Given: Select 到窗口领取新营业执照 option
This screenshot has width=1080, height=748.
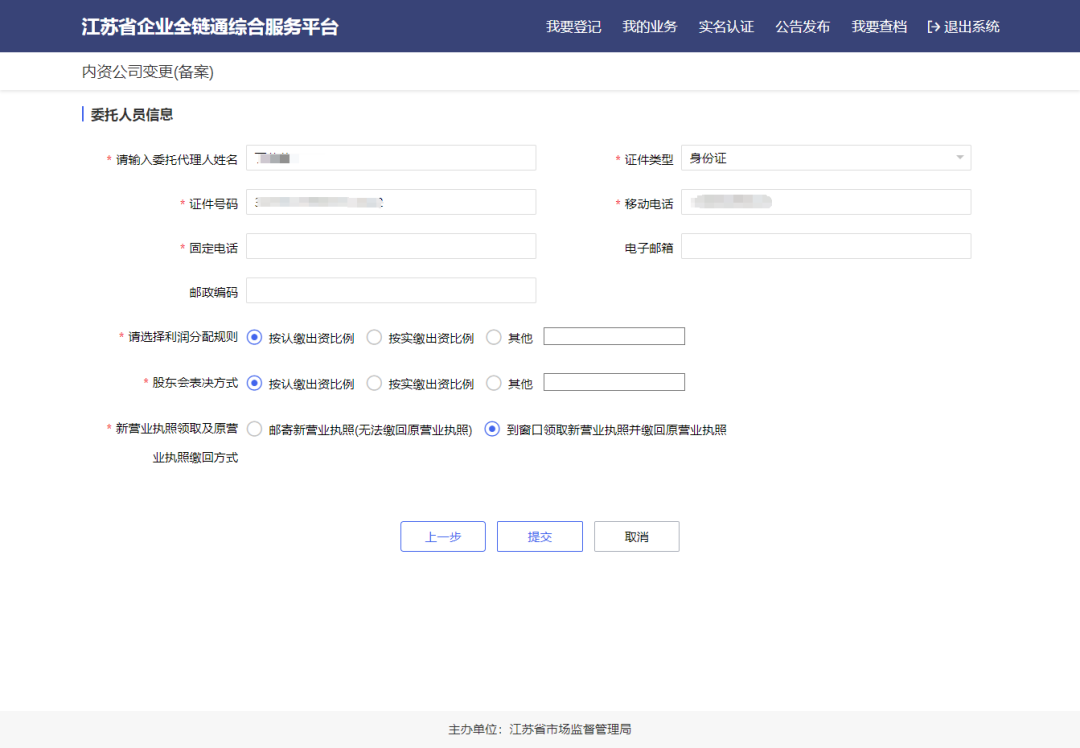Looking at the screenshot, I should (491, 429).
